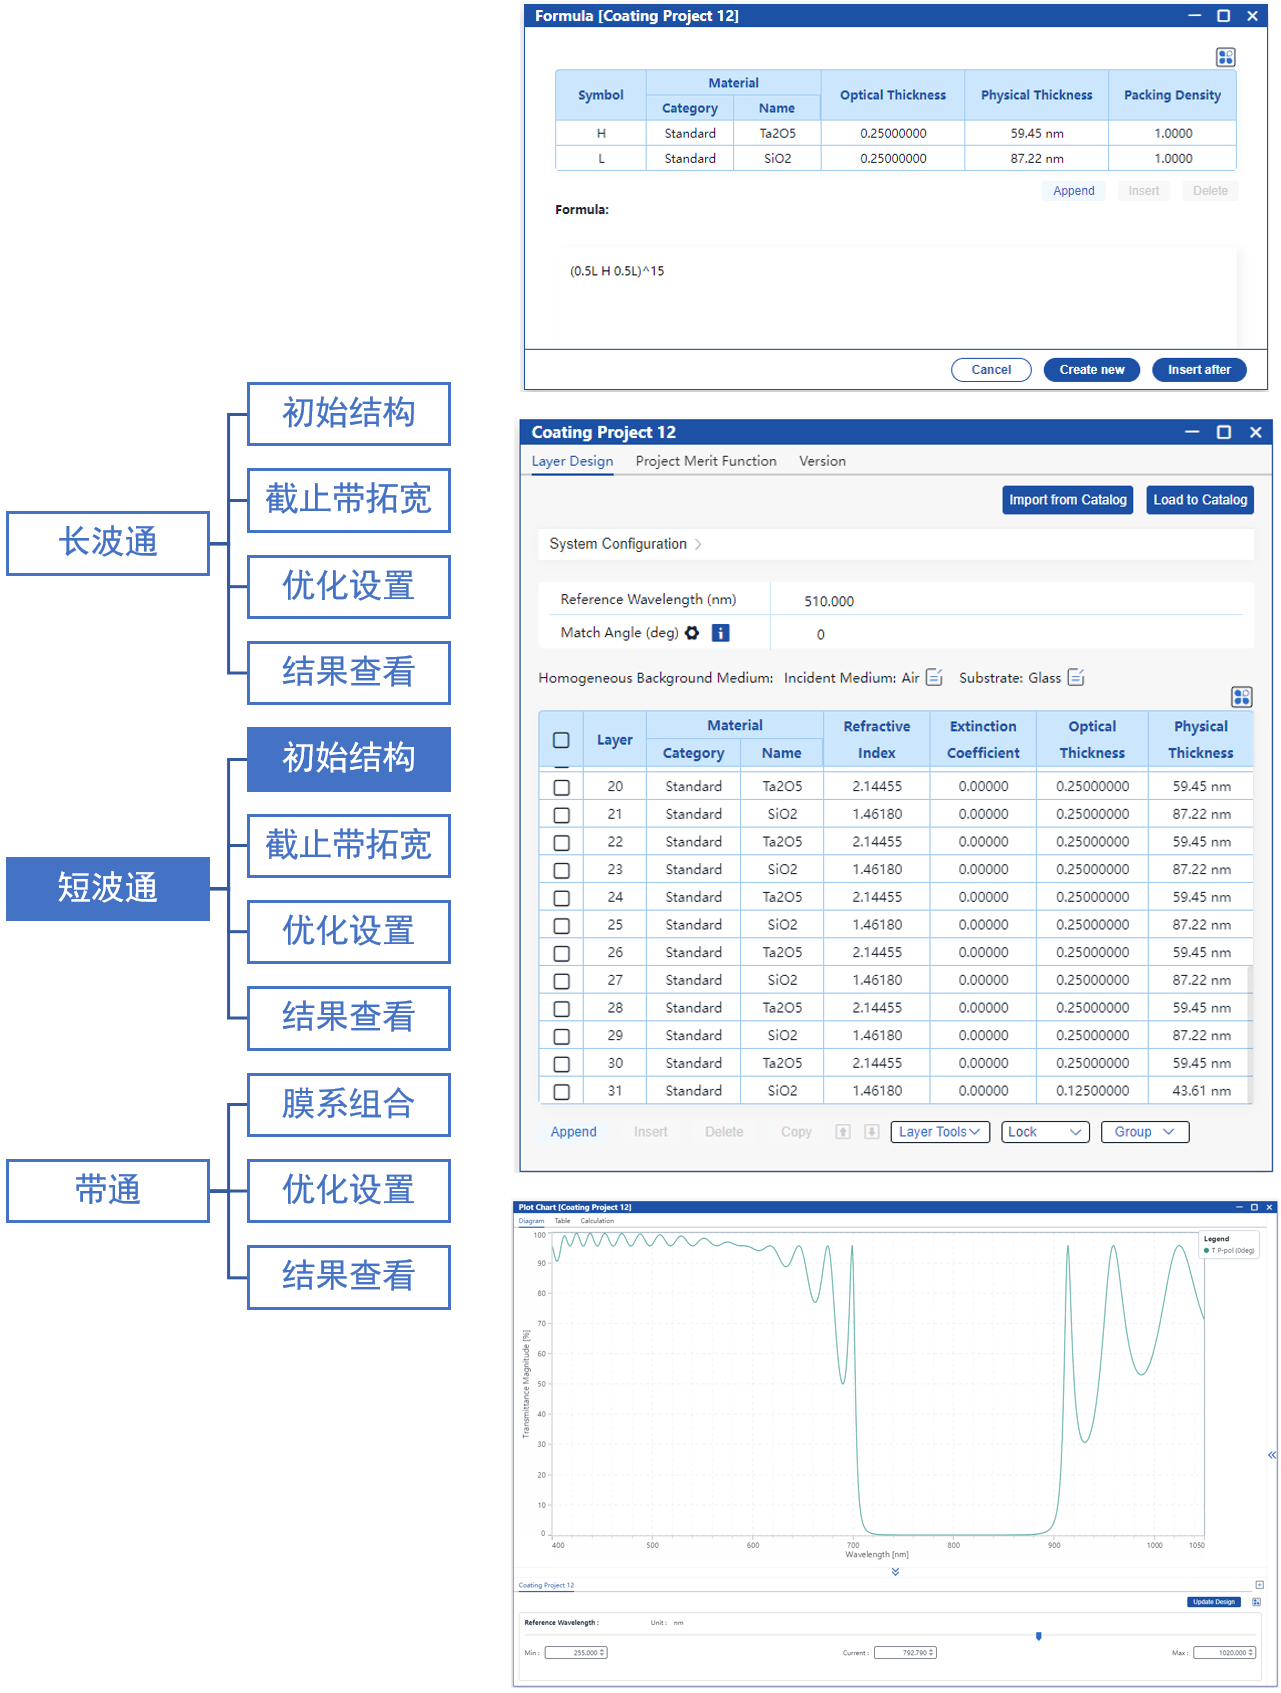Open the Layer Tools dropdown

[939, 1132]
